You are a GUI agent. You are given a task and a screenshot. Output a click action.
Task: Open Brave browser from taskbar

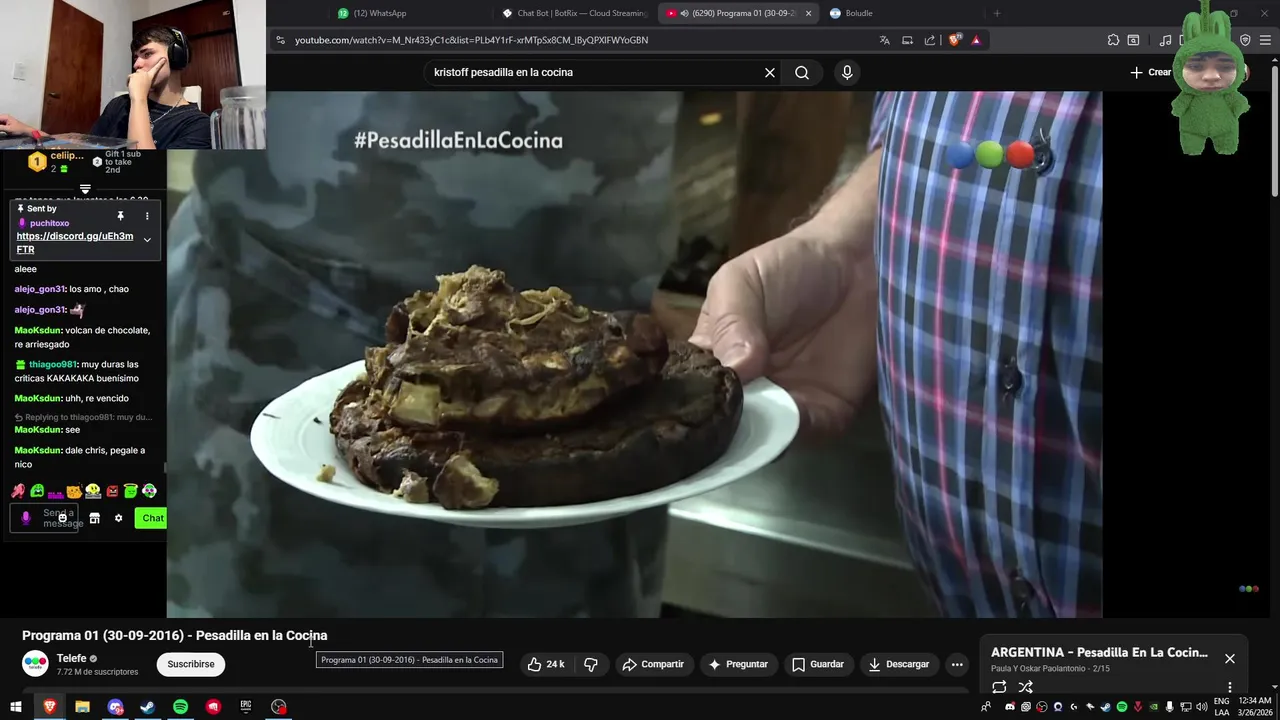click(49, 707)
